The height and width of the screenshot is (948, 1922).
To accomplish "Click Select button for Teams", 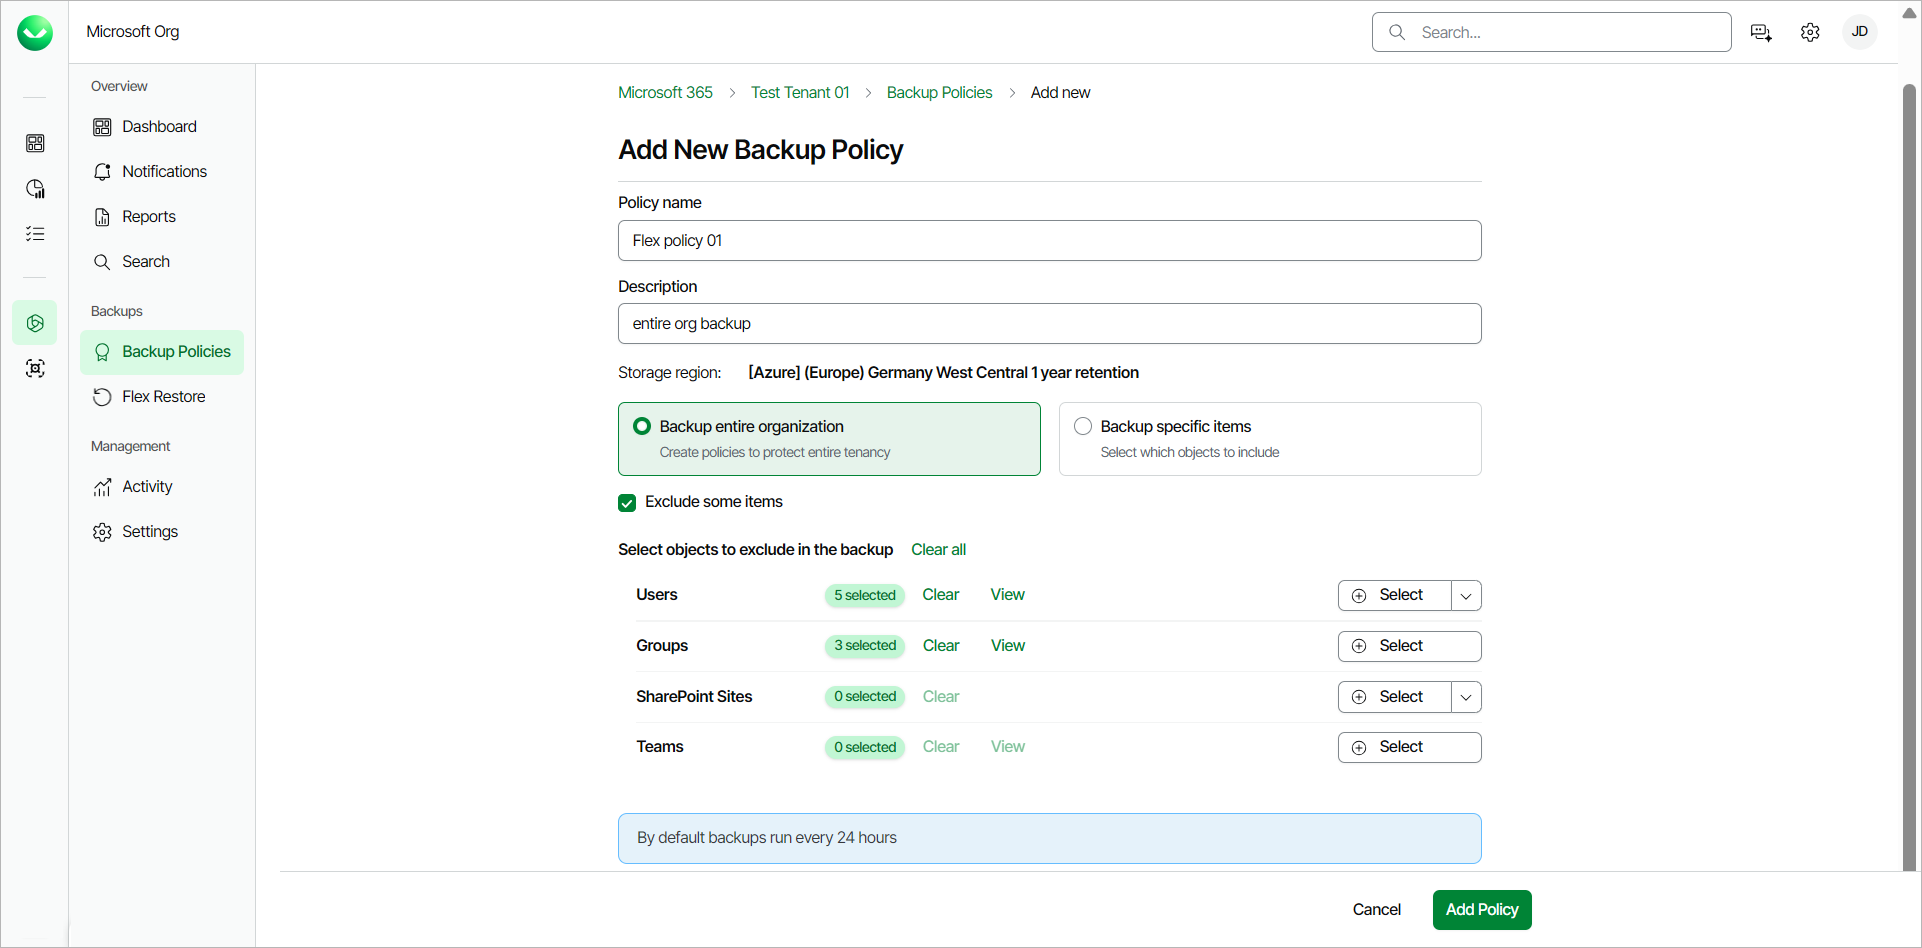I will pyautogui.click(x=1410, y=748).
